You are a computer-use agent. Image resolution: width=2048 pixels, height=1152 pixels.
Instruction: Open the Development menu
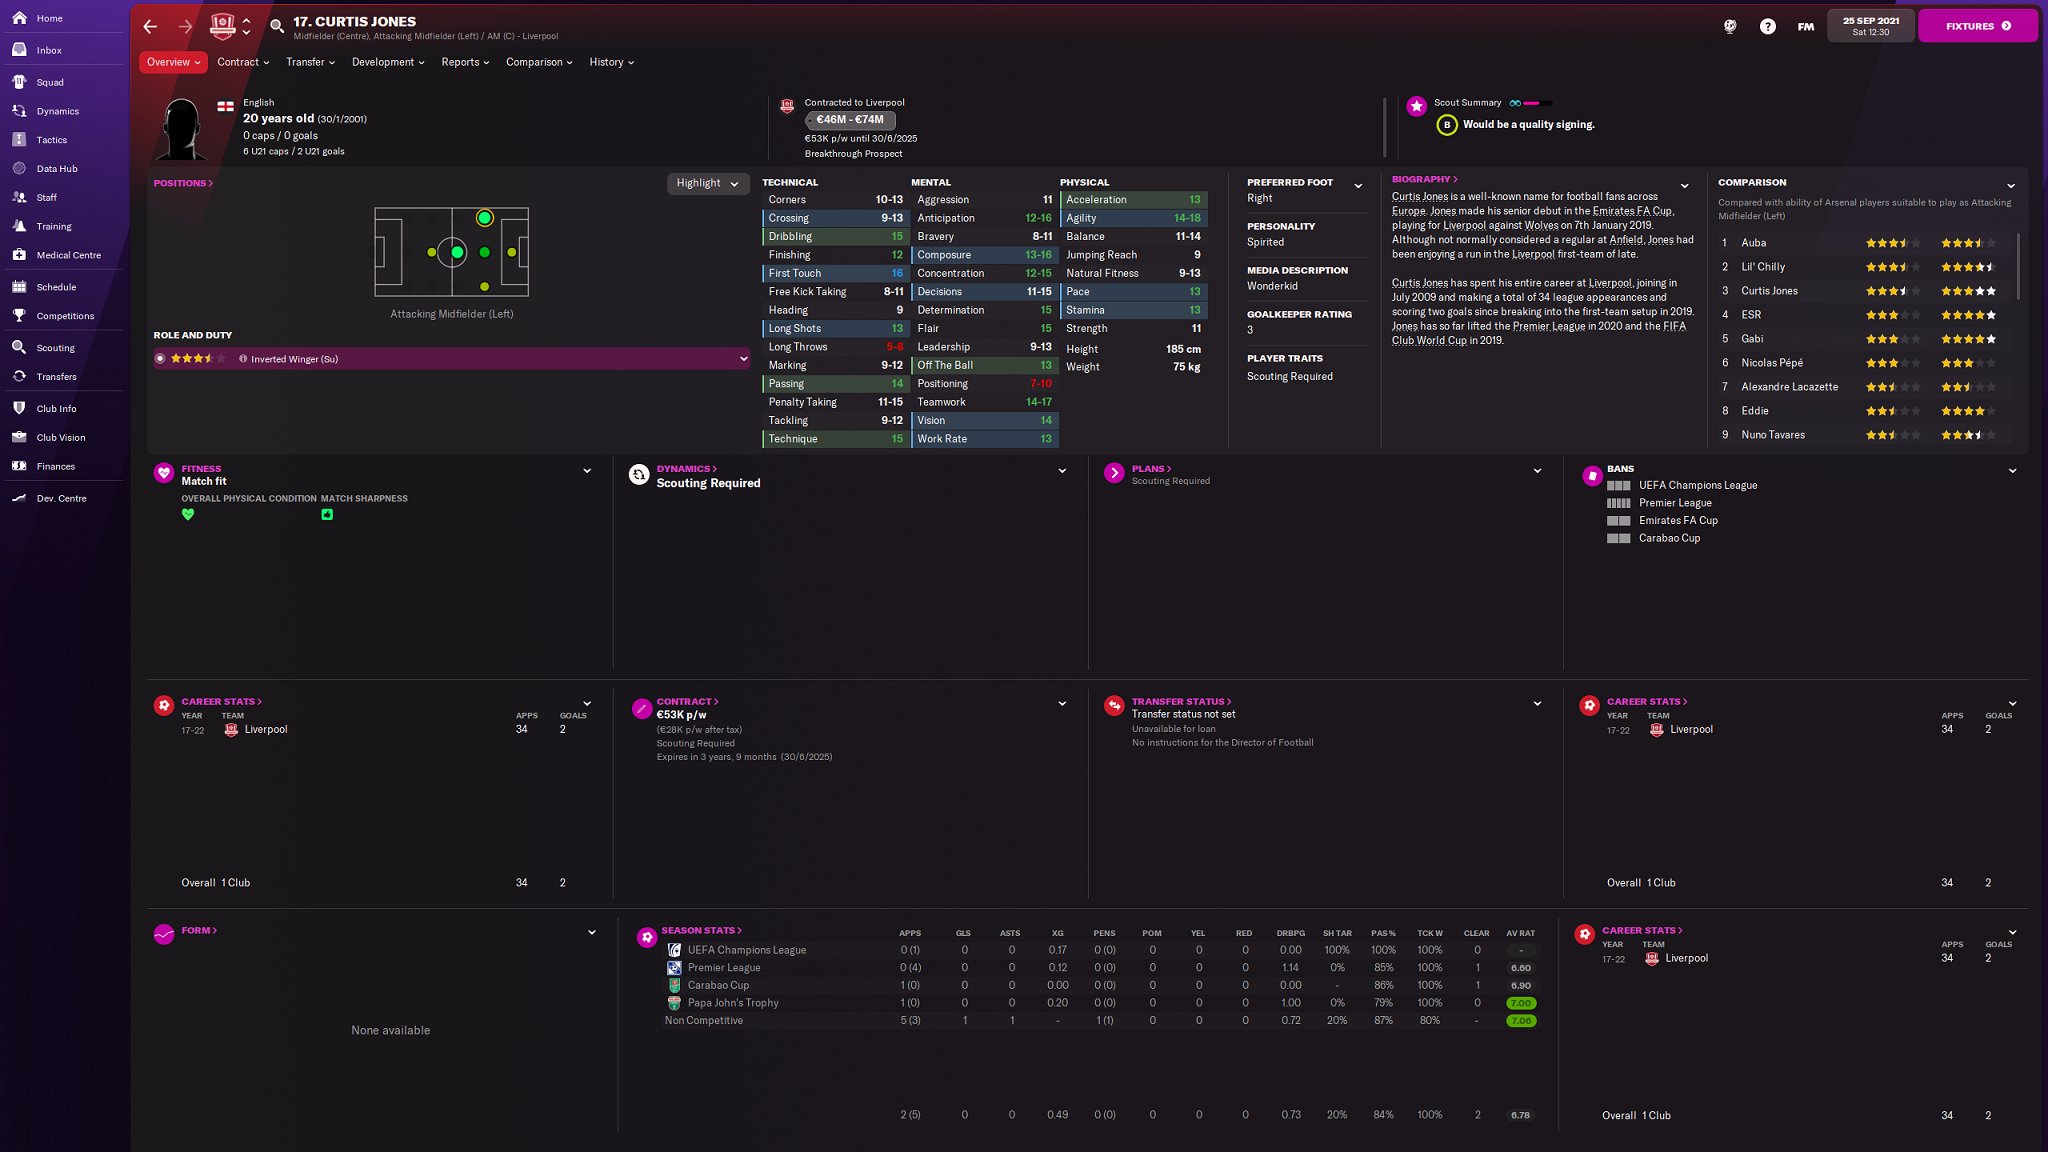point(387,62)
